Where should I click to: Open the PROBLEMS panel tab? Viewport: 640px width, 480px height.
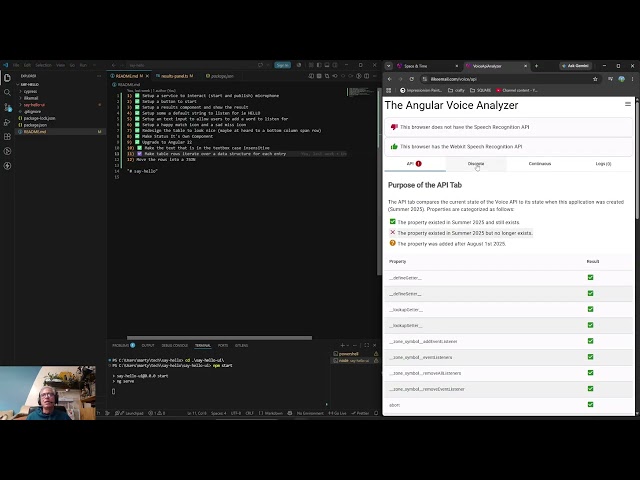point(123,345)
